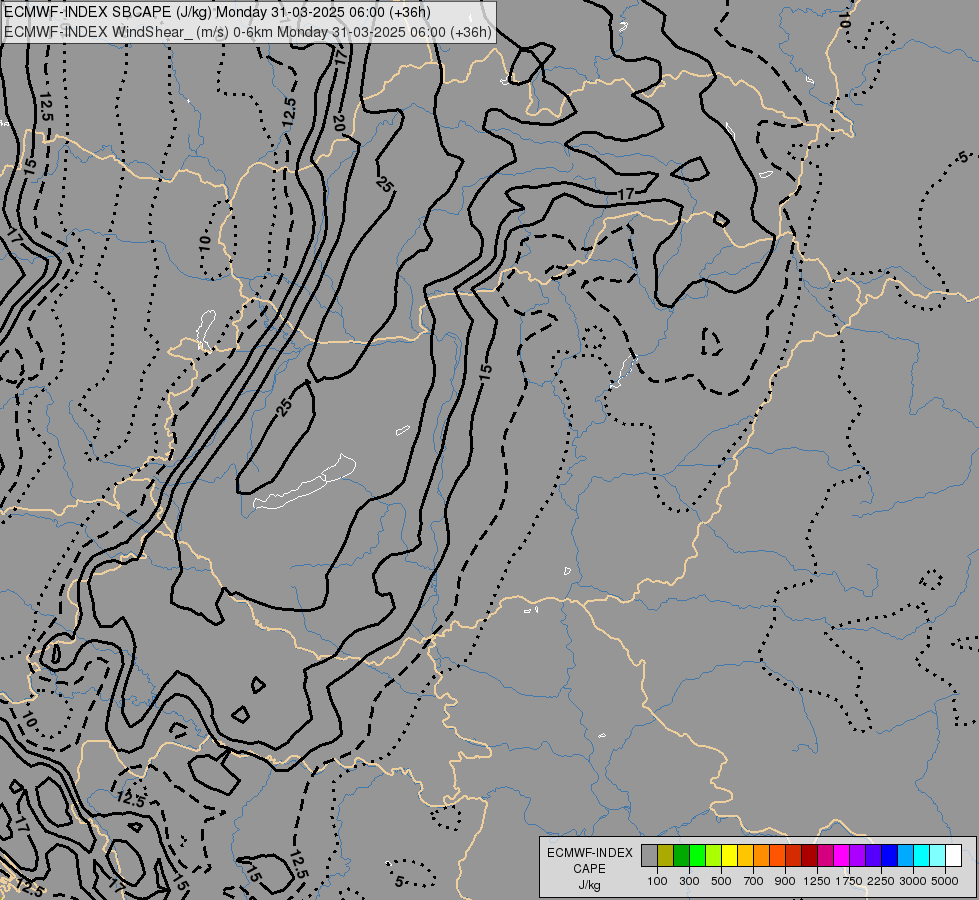
Task: Select the dark green legend swatch
Action: click(681, 856)
